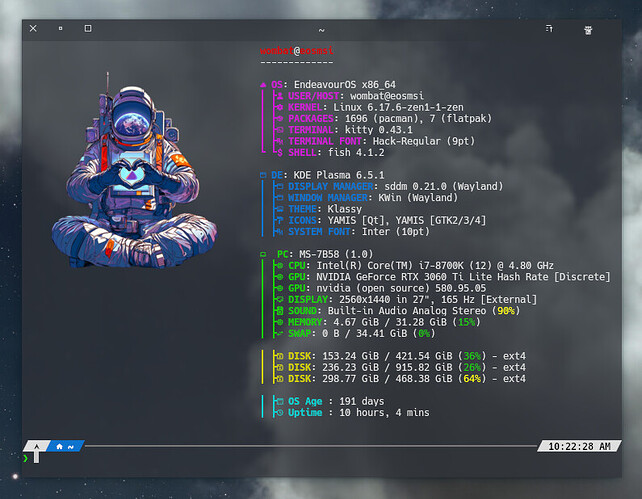Image resolution: width=642 pixels, height=499 pixels.
Task: Click the speaker icon before SOUND
Action: pos(280,311)
